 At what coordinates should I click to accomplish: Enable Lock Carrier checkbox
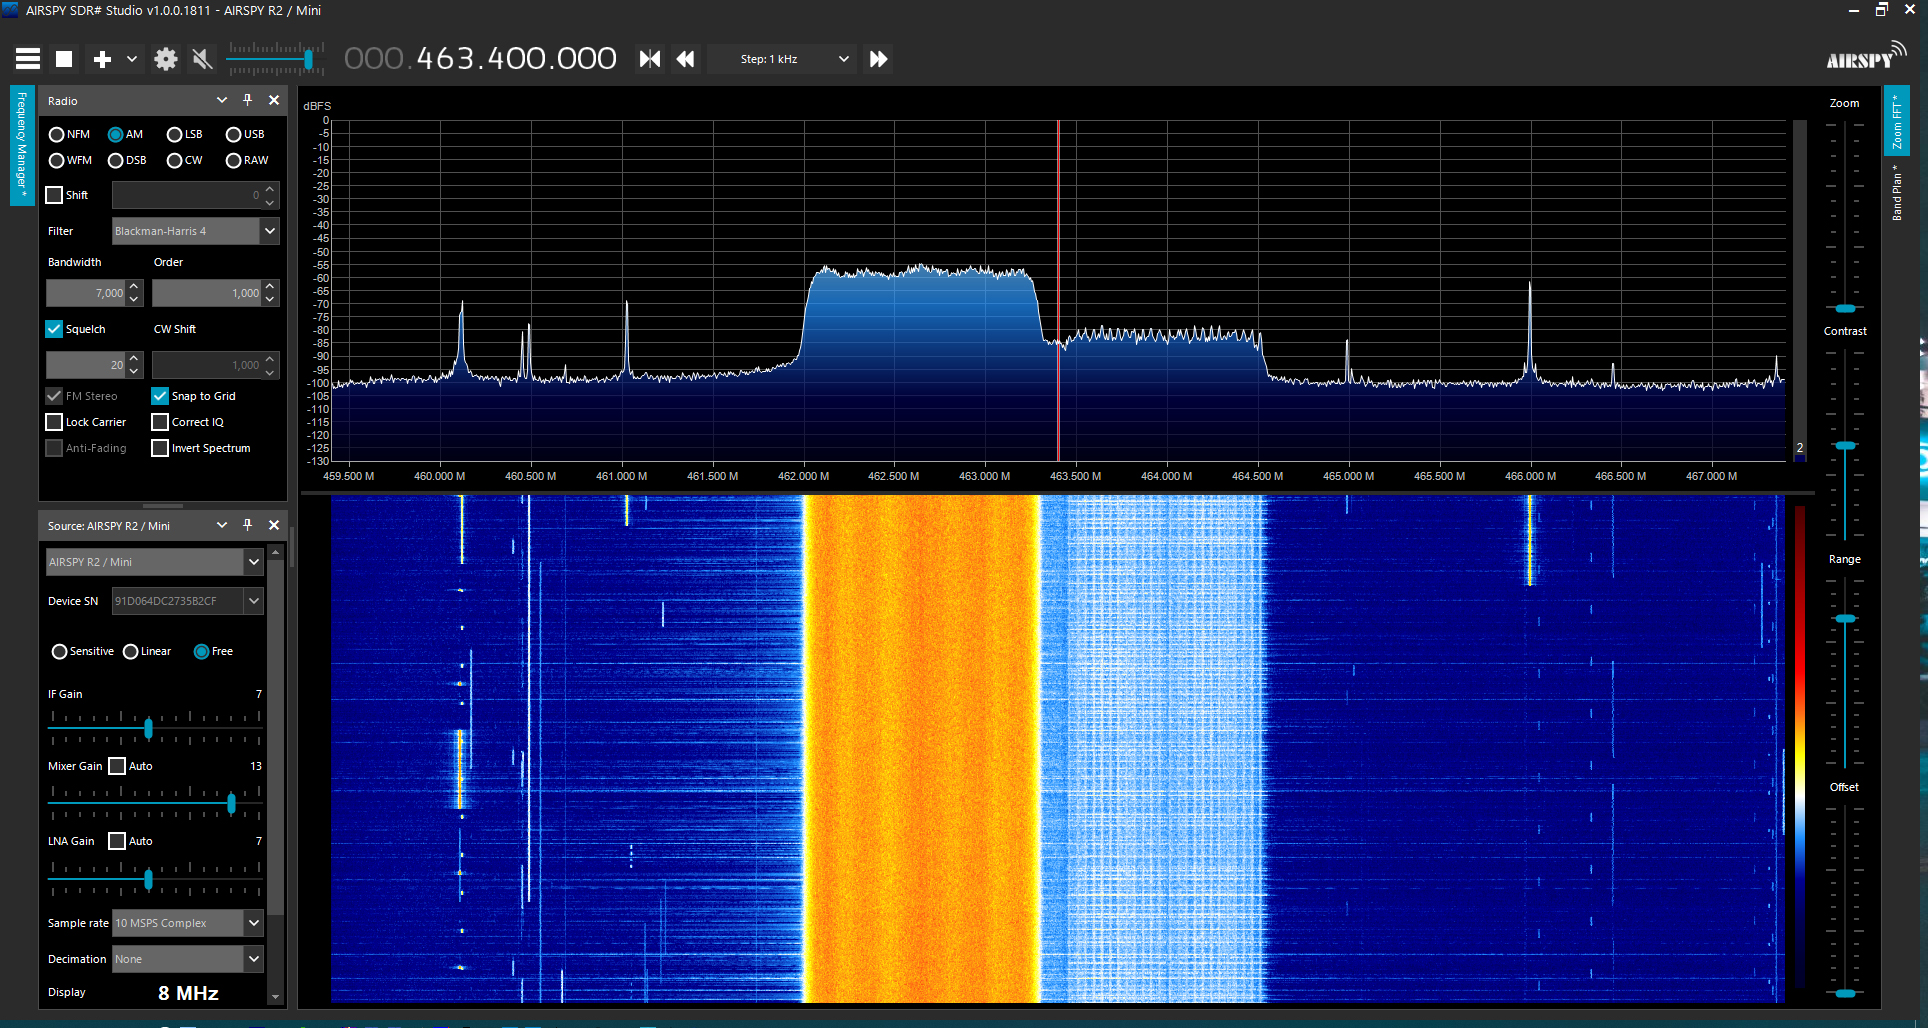pyautogui.click(x=54, y=422)
